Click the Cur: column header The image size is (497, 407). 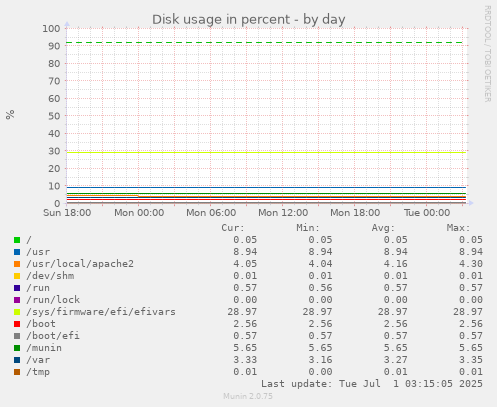(x=233, y=228)
